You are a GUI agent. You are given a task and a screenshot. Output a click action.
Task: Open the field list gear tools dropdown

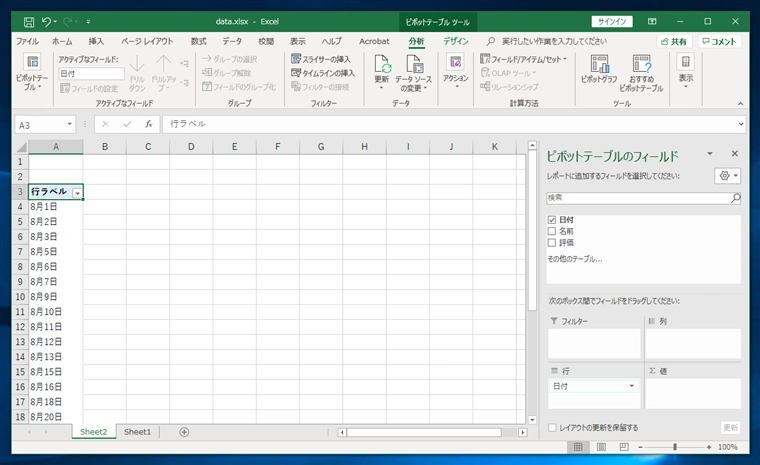pyautogui.click(x=728, y=175)
